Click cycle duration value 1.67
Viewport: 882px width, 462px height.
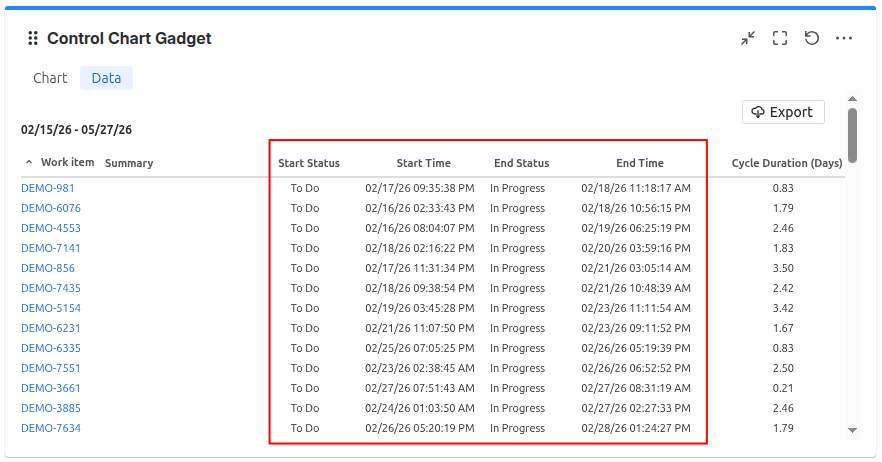tap(783, 328)
